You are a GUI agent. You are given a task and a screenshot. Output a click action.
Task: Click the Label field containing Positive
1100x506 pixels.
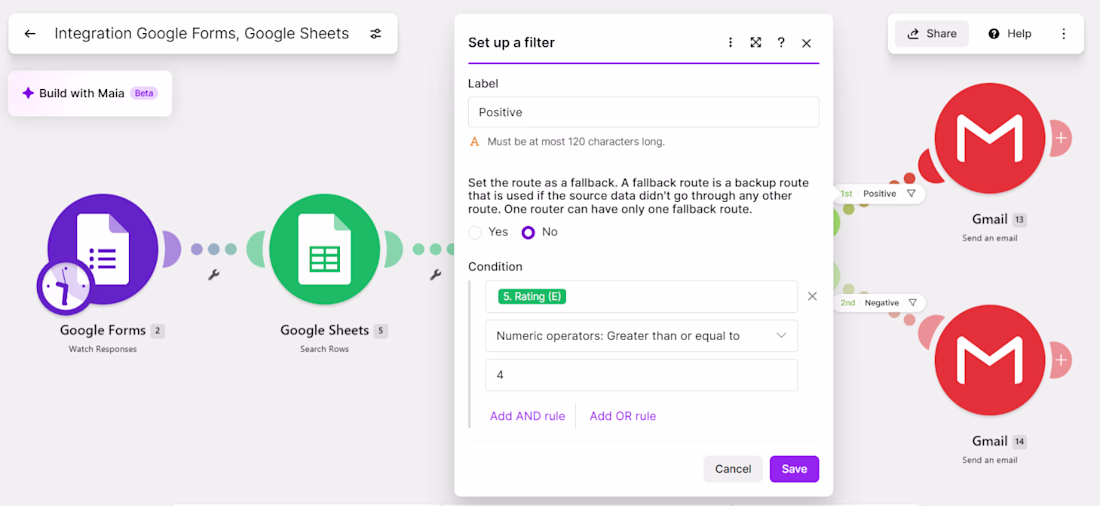click(643, 112)
